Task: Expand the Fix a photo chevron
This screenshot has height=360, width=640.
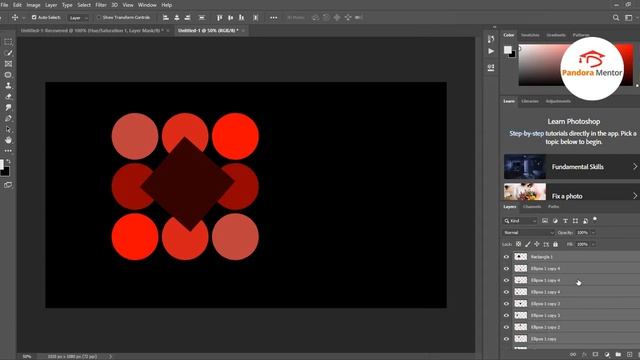Action: tap(635, 196)
